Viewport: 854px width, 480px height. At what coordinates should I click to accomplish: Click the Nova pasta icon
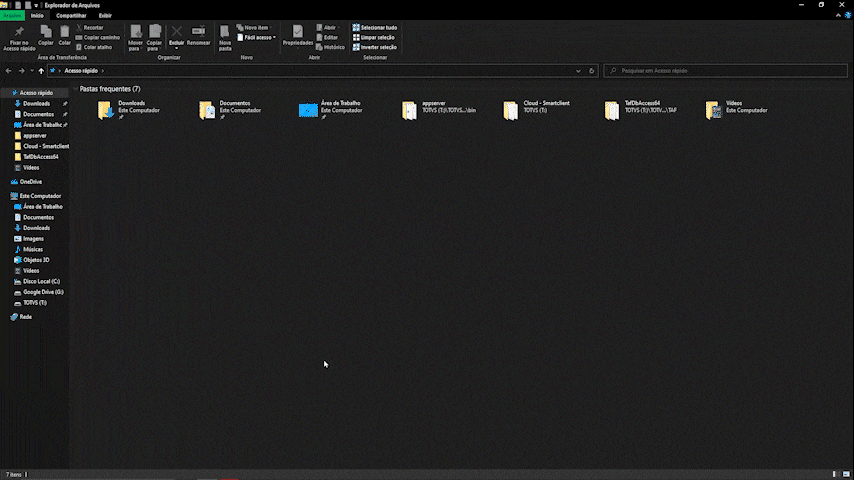point(224,32)
